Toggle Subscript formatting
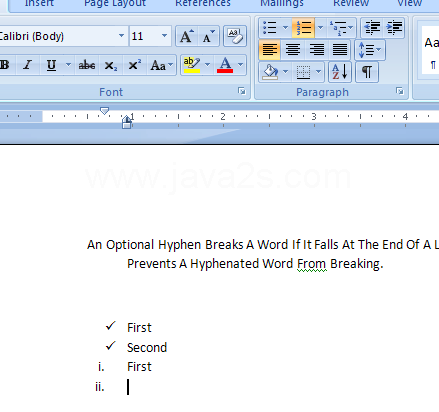Screen dimensions: 439x412 point(111,65)
